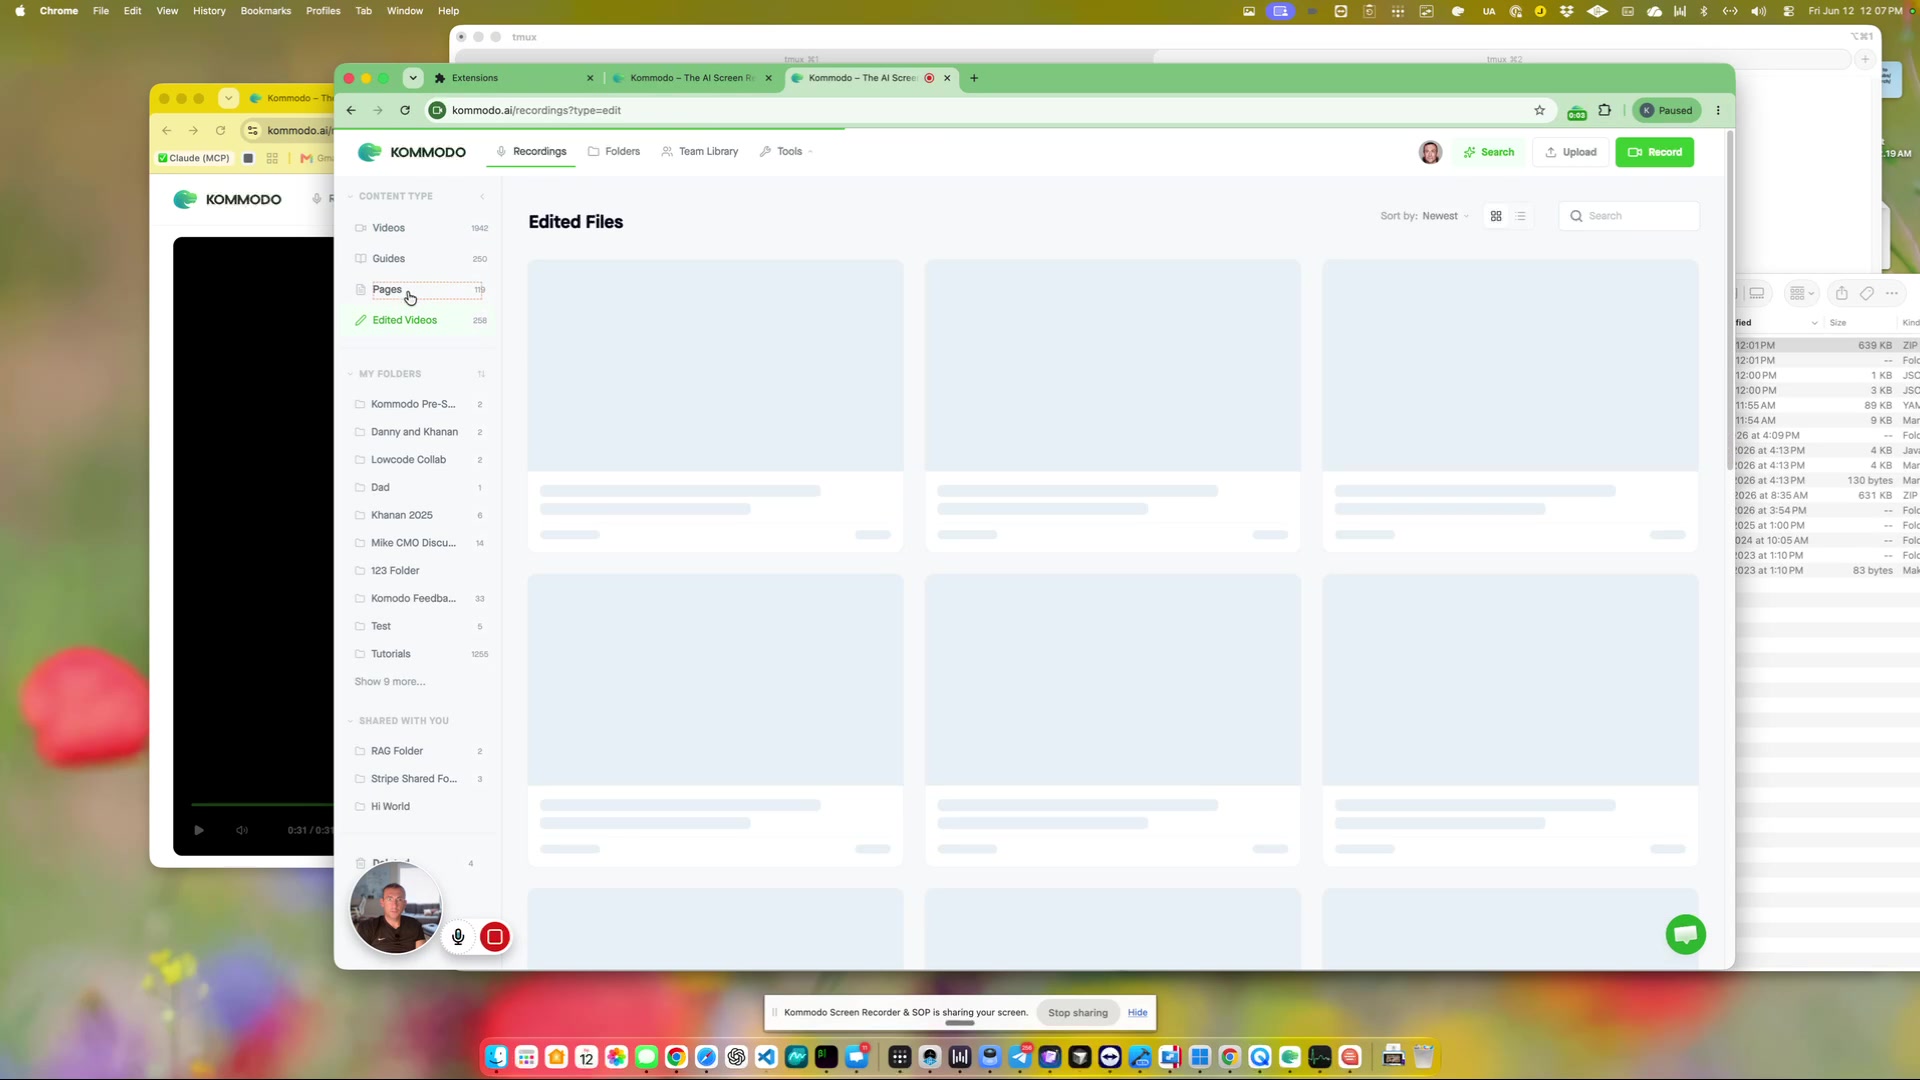Image resolution: width=1920 pixels, height=1080 pixels.
Task: Open the Trash in the Dock
Action: [1423, 1057]
